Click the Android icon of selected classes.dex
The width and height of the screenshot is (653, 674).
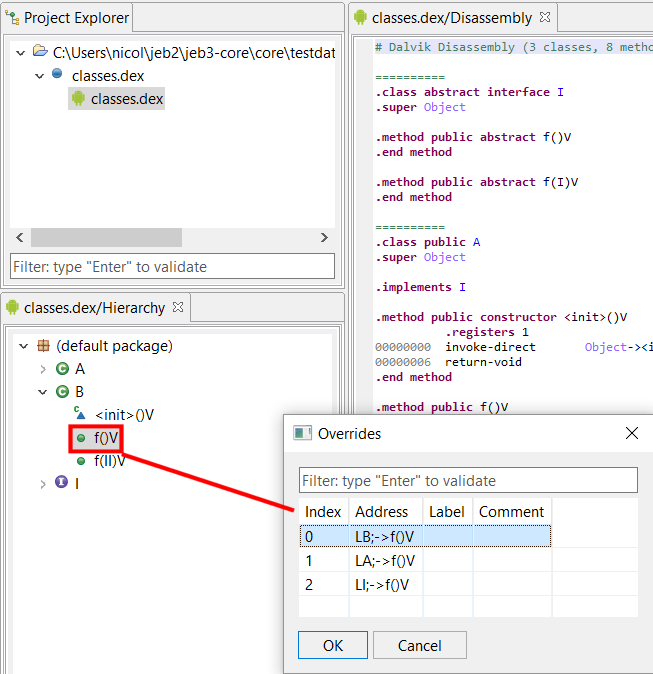point(78,98)
